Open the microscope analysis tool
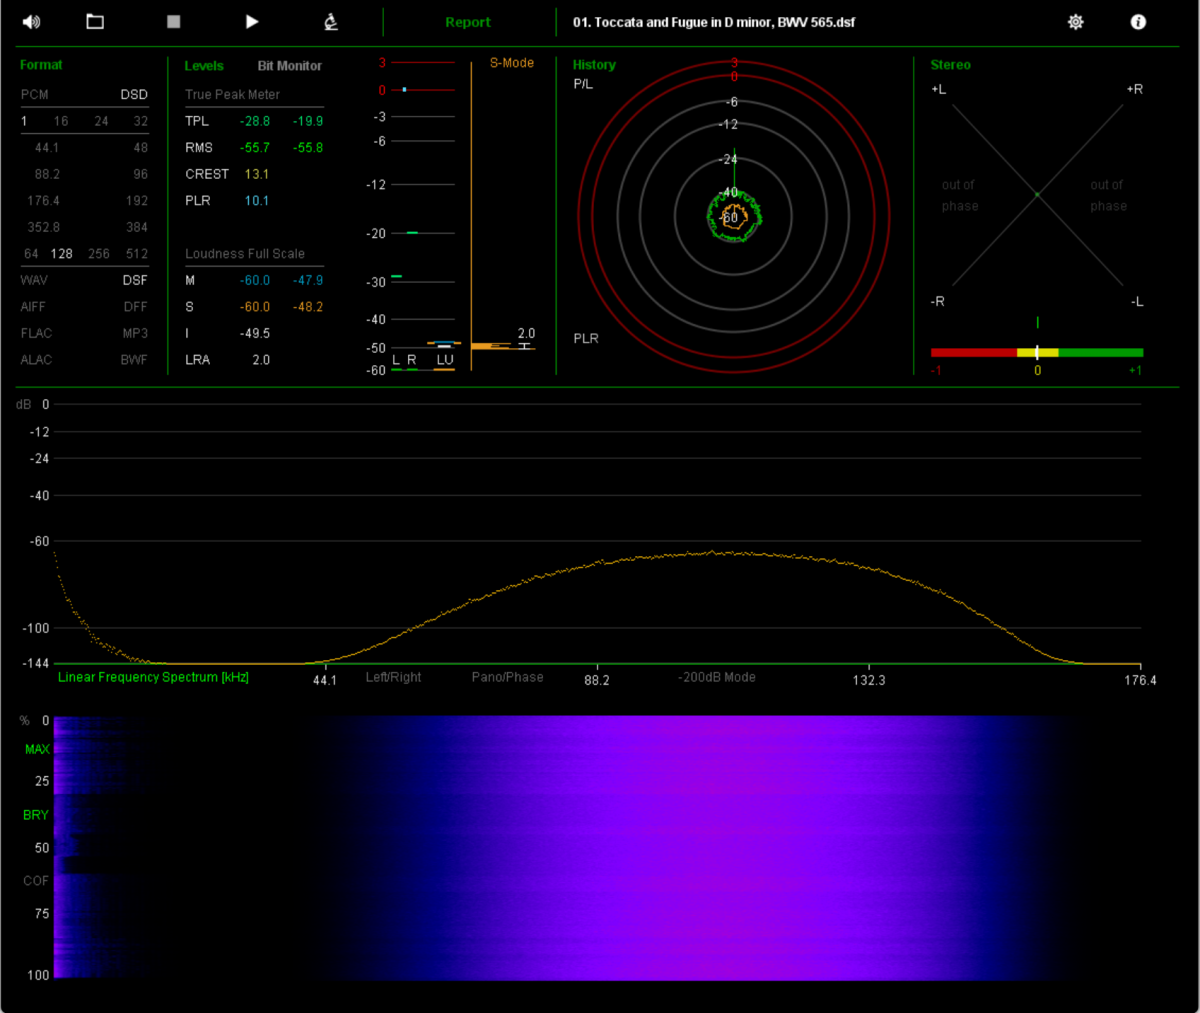This screenshot has width=1200, height=1013. (x=331, y=22)
